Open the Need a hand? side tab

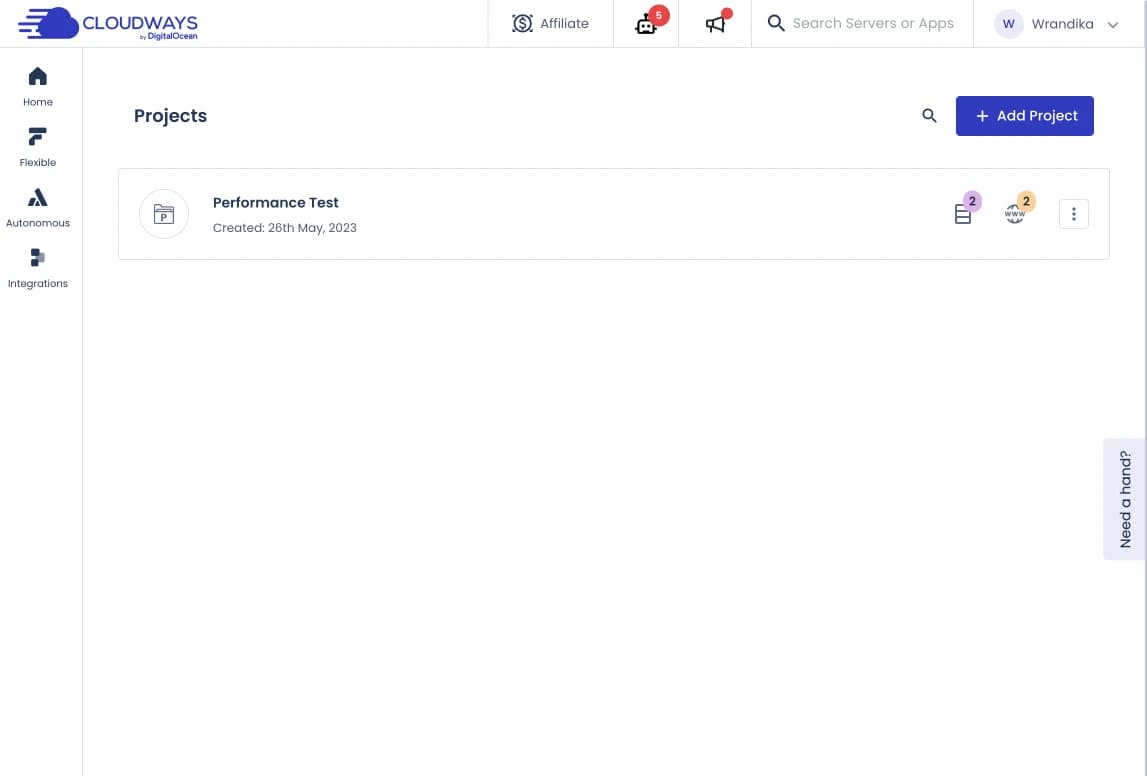pyautogui.click(x=1124, y=499)
